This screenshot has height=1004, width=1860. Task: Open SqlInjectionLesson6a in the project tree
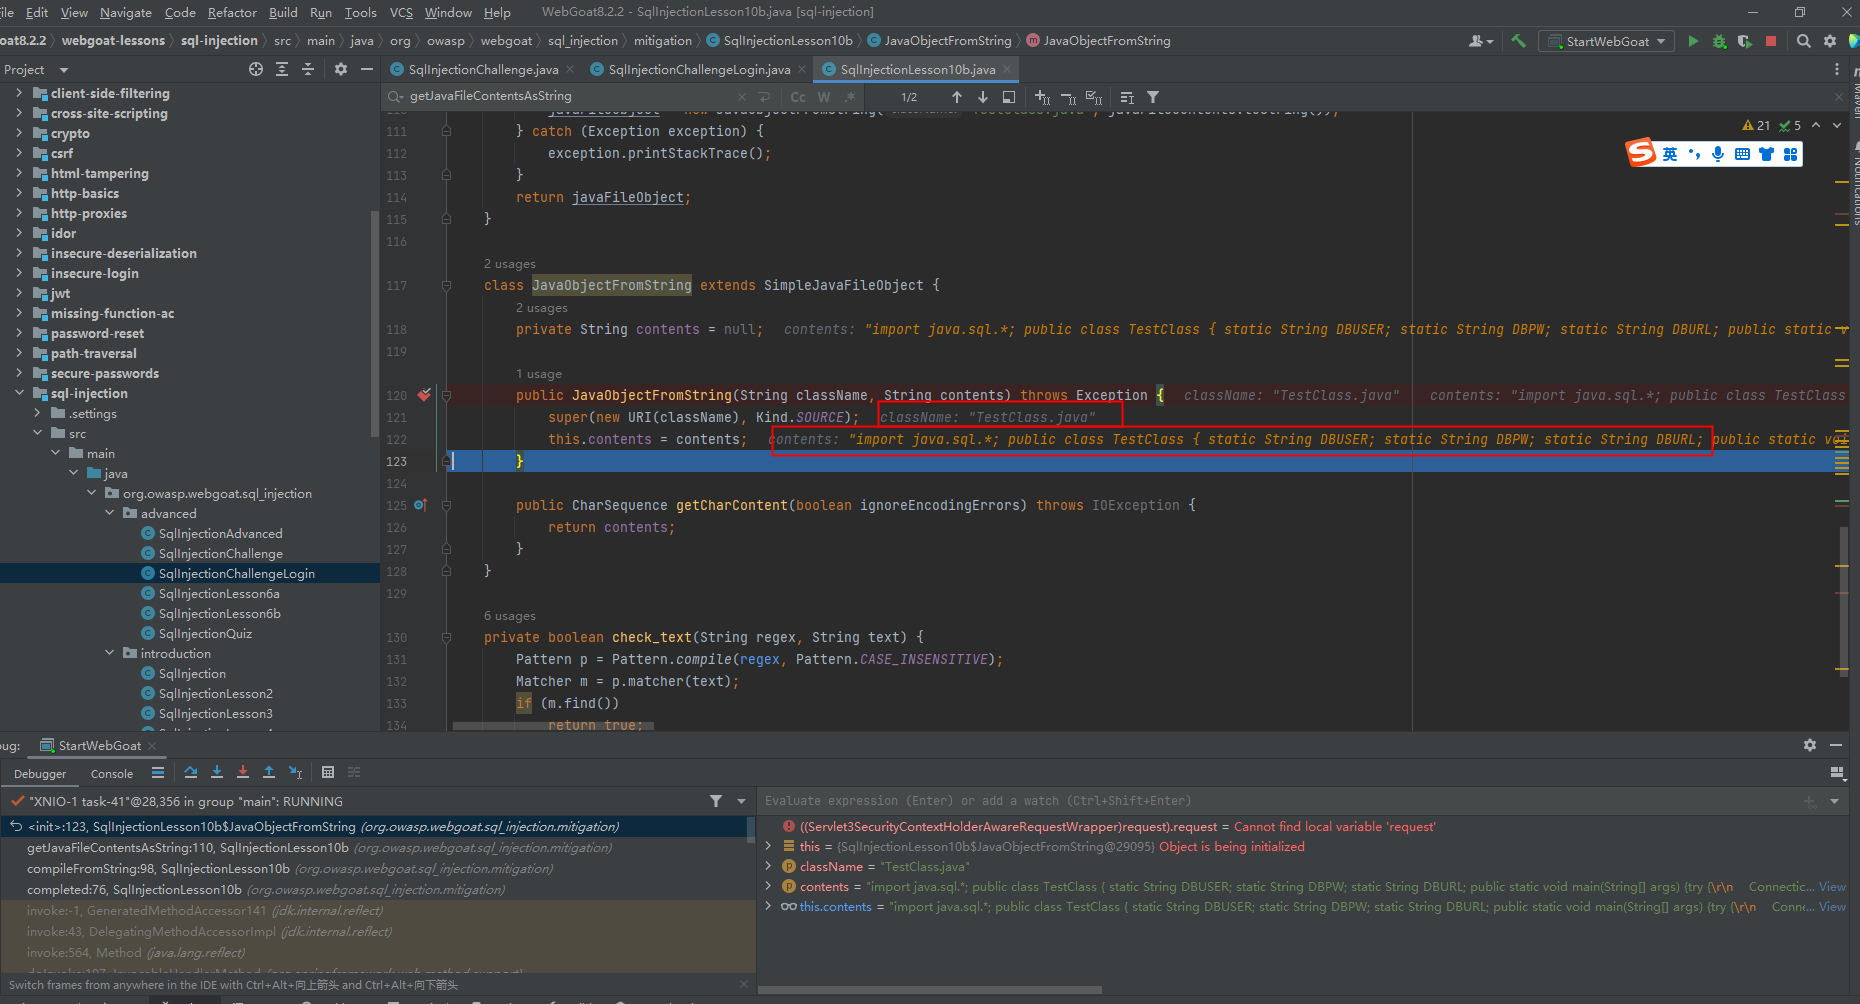(x=219, y=593)
